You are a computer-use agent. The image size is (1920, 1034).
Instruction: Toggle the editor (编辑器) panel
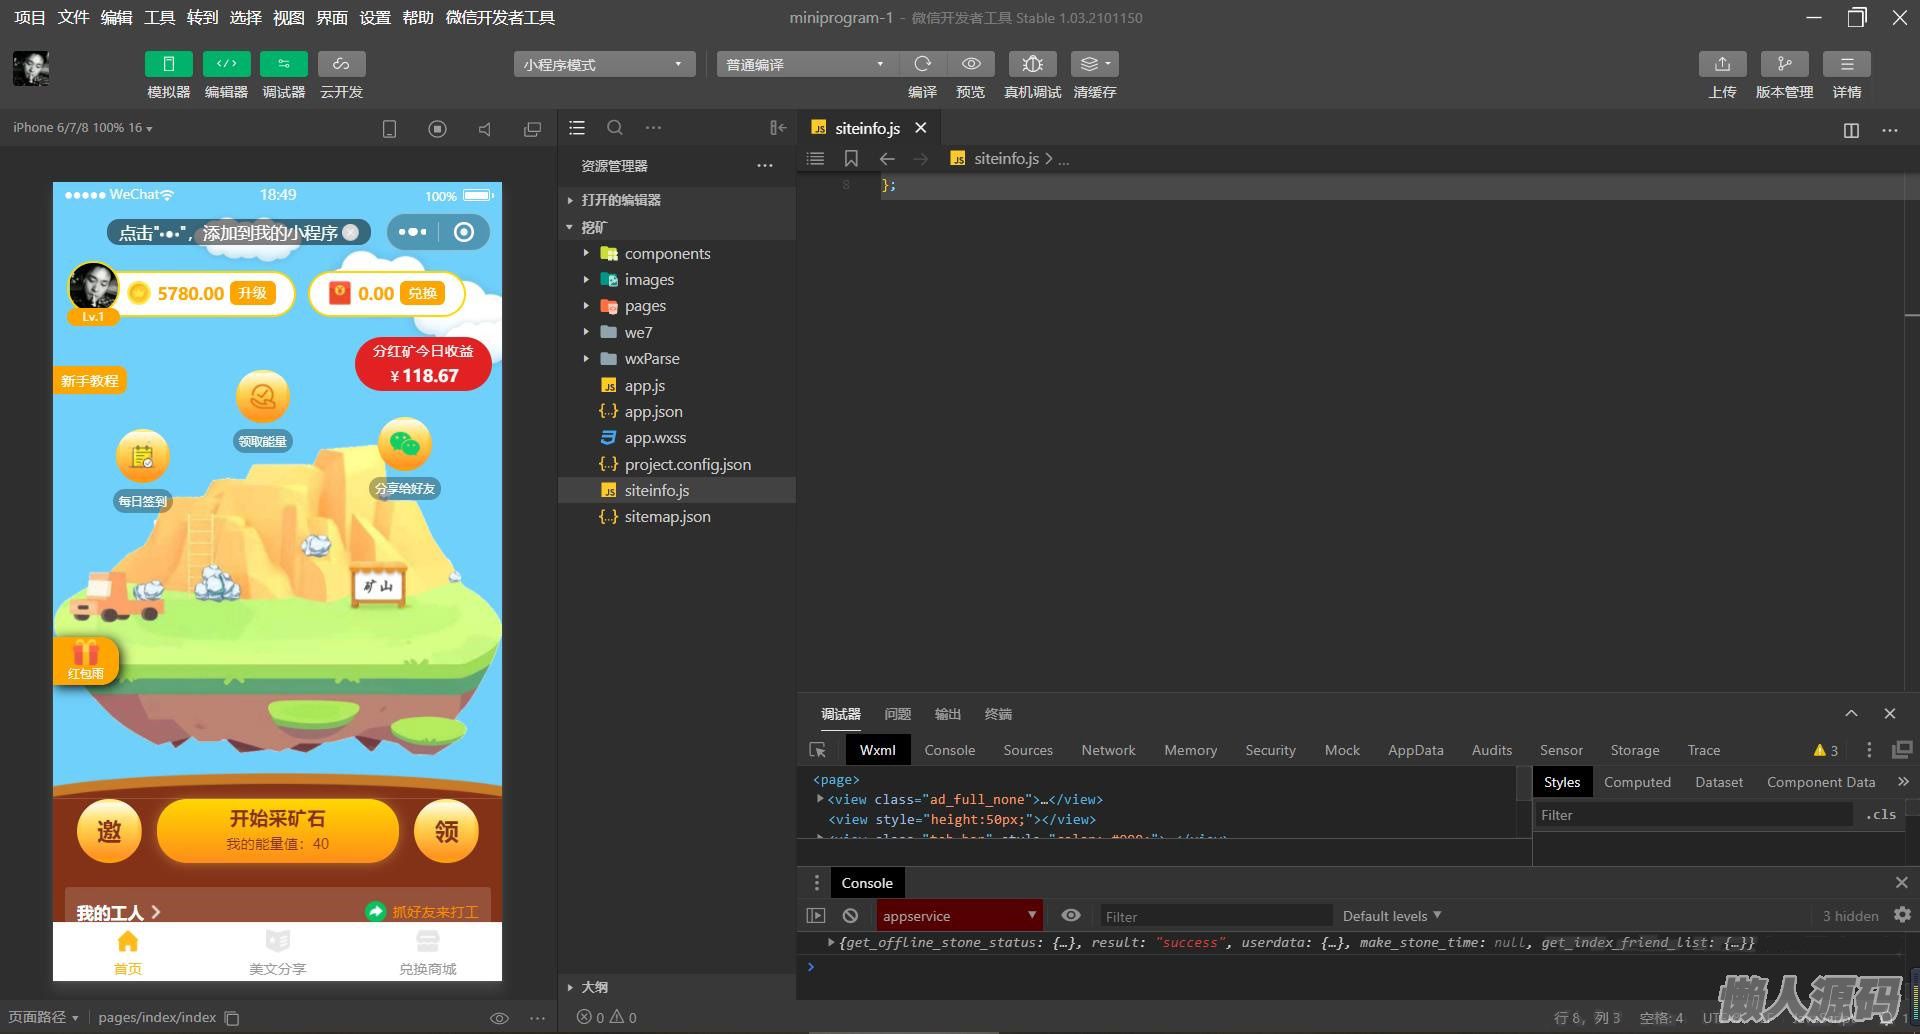coord(226,64)
